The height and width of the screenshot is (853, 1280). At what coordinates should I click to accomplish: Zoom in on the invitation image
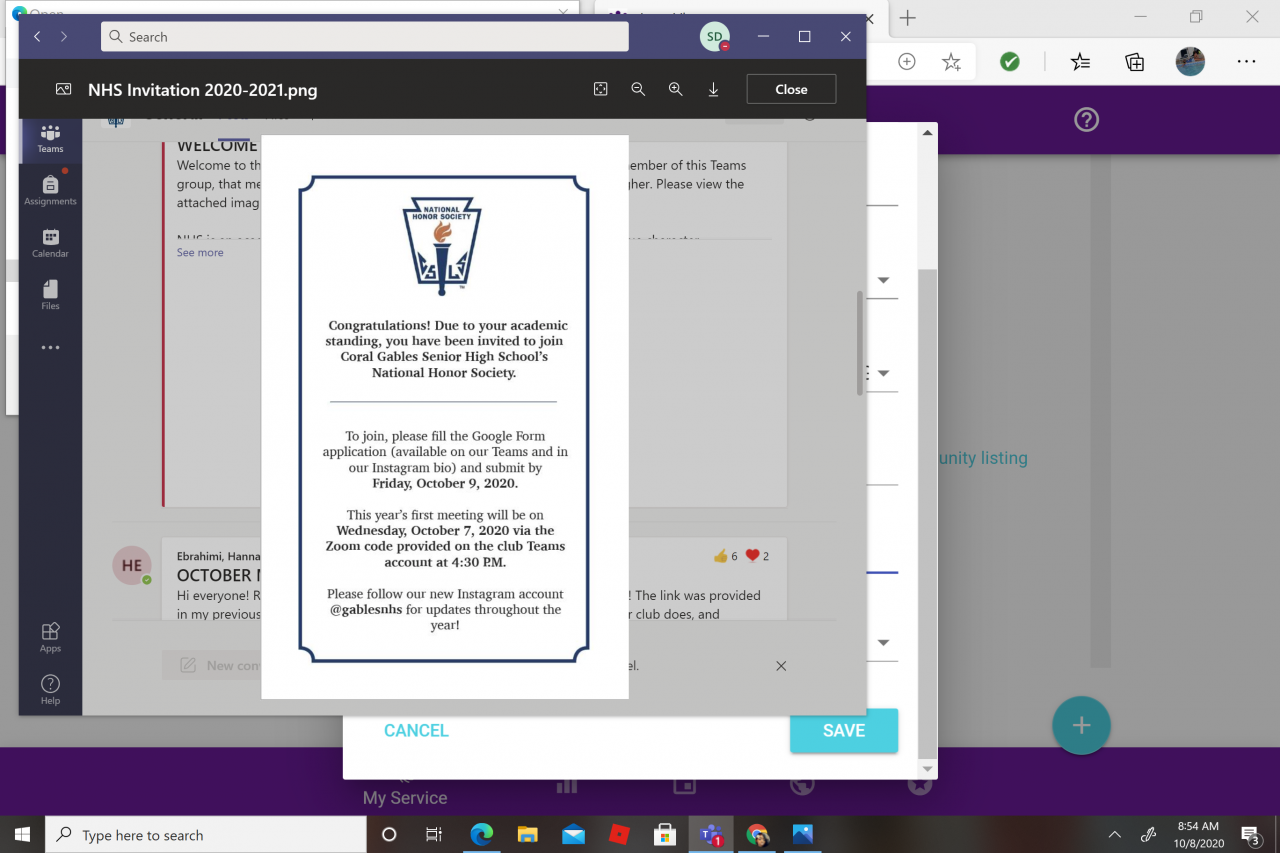(676, 89)
